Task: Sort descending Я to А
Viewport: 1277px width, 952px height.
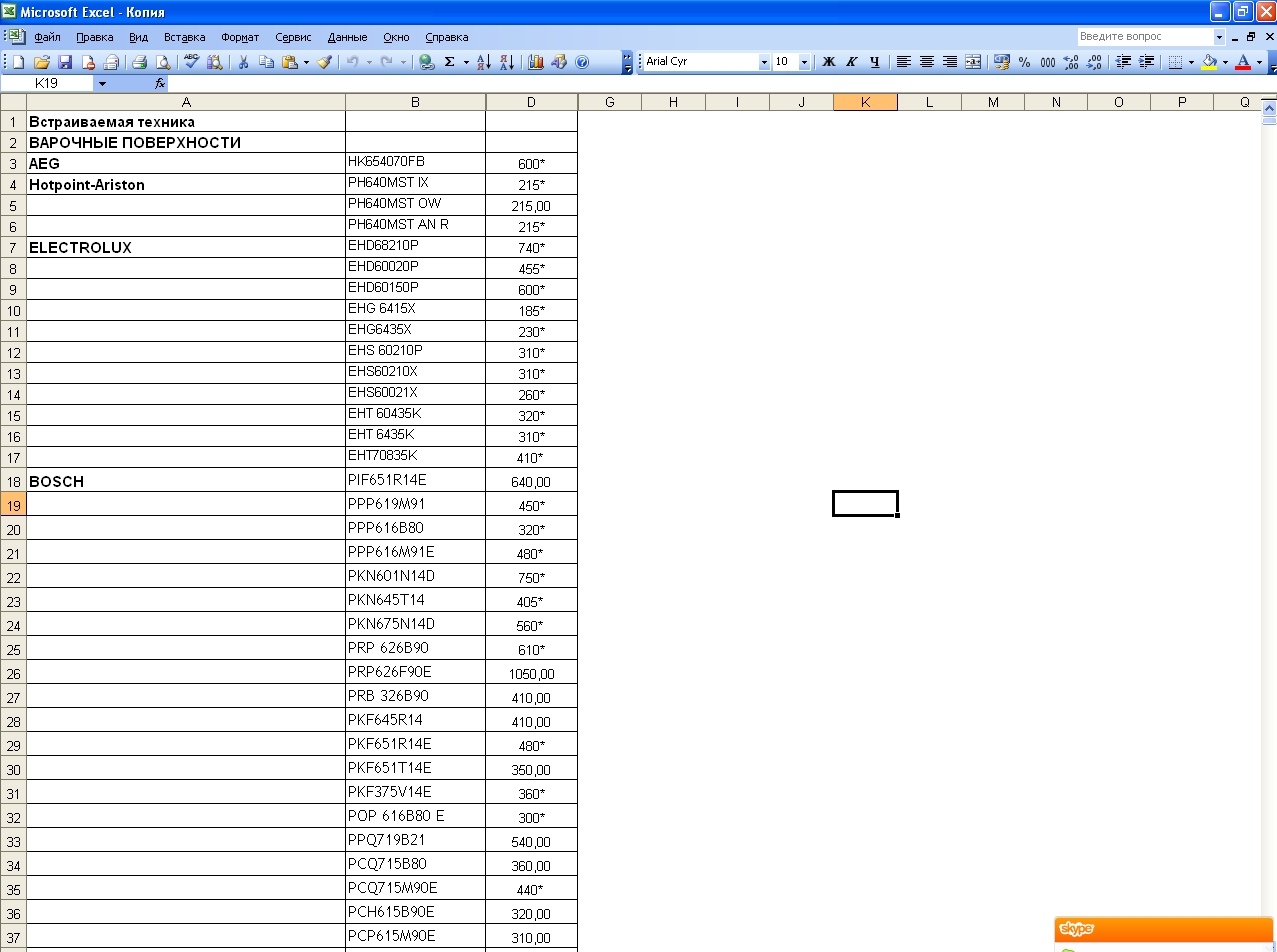Action: tap(507, 62)
